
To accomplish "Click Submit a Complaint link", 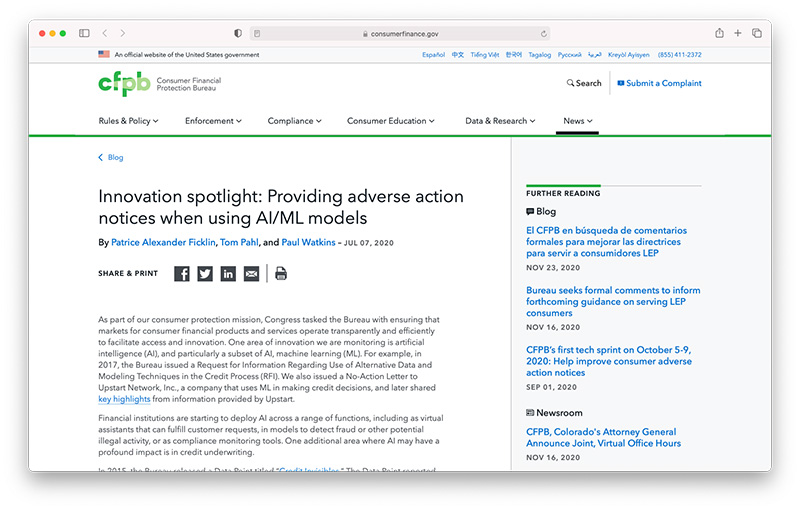I will 659,83.
